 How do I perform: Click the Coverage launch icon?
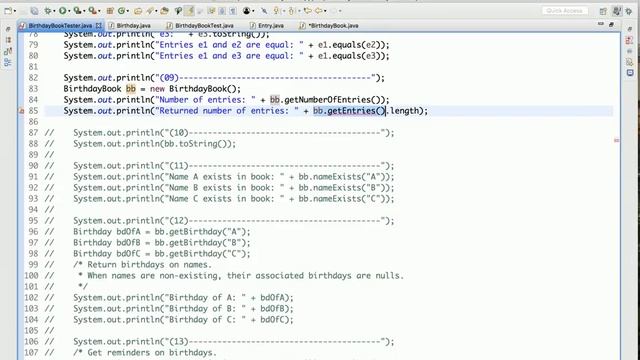77,11
